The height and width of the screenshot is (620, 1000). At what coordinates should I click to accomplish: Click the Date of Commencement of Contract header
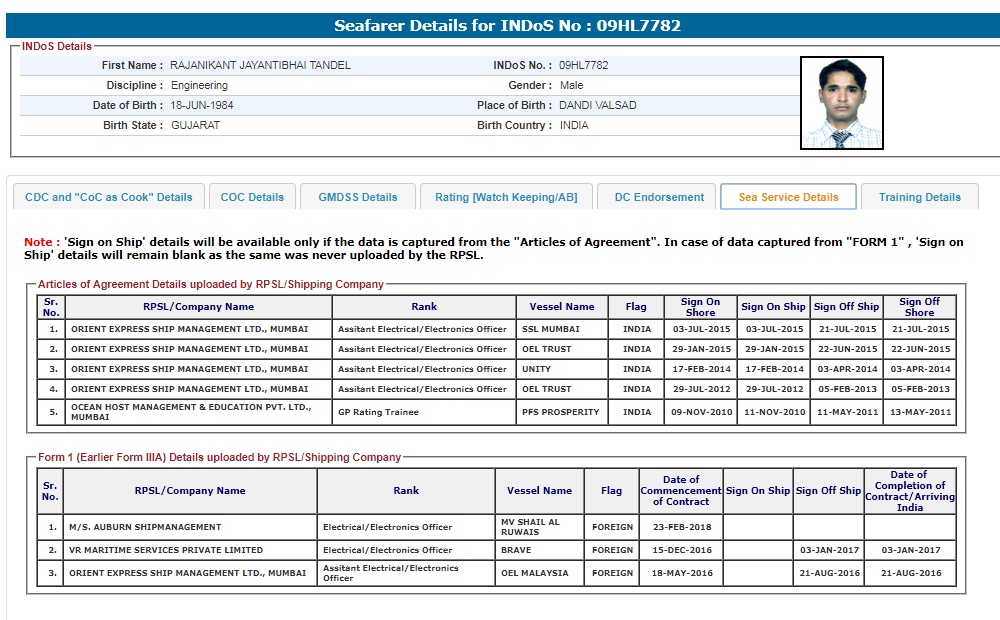pyautogui.click(x=680, y=491)
